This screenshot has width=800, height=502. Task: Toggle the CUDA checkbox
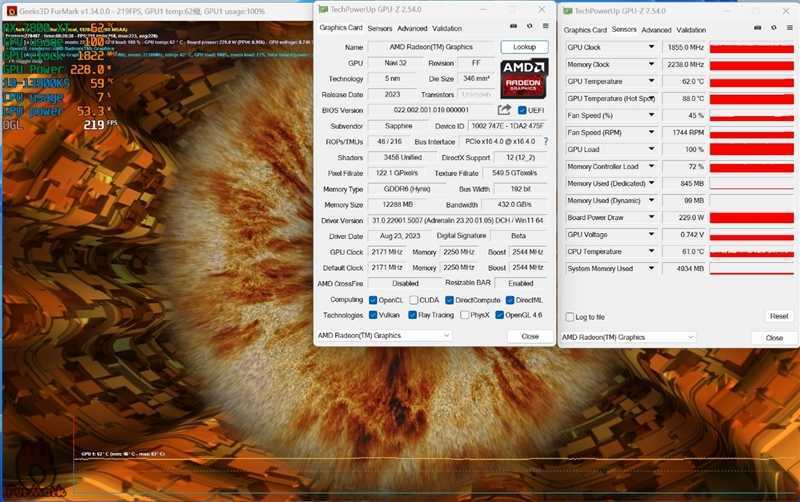pyautogui.click(x=414, y=300)
